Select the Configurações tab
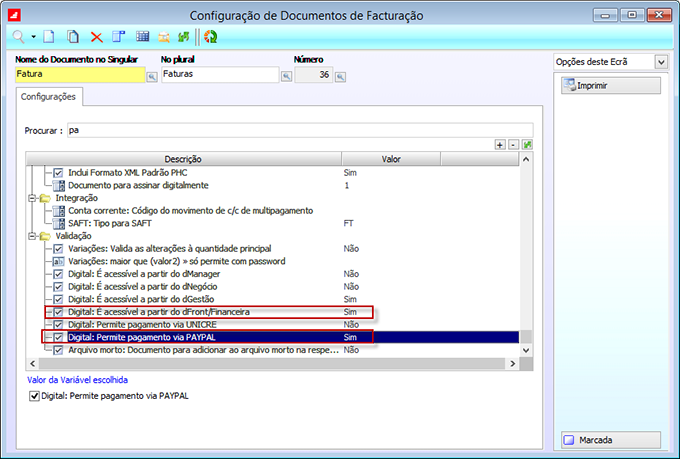Viewport: 680px width, 459px height. 48,97
